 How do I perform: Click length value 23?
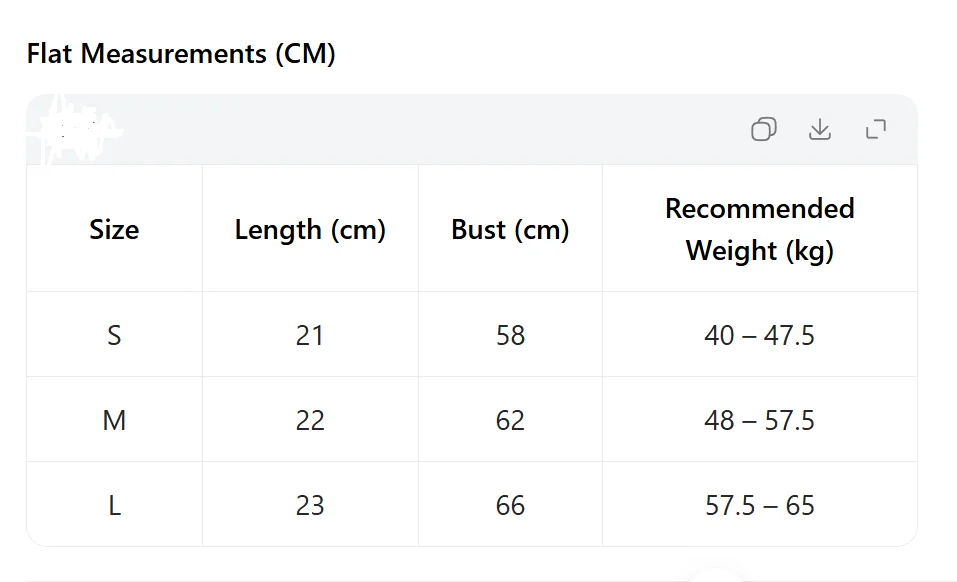(x=310, y=505)
